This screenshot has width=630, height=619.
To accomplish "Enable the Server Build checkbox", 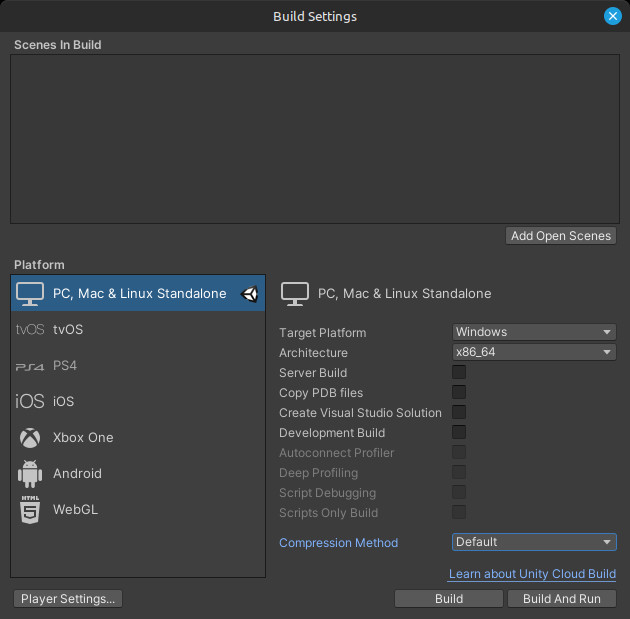I will point(459,373).
